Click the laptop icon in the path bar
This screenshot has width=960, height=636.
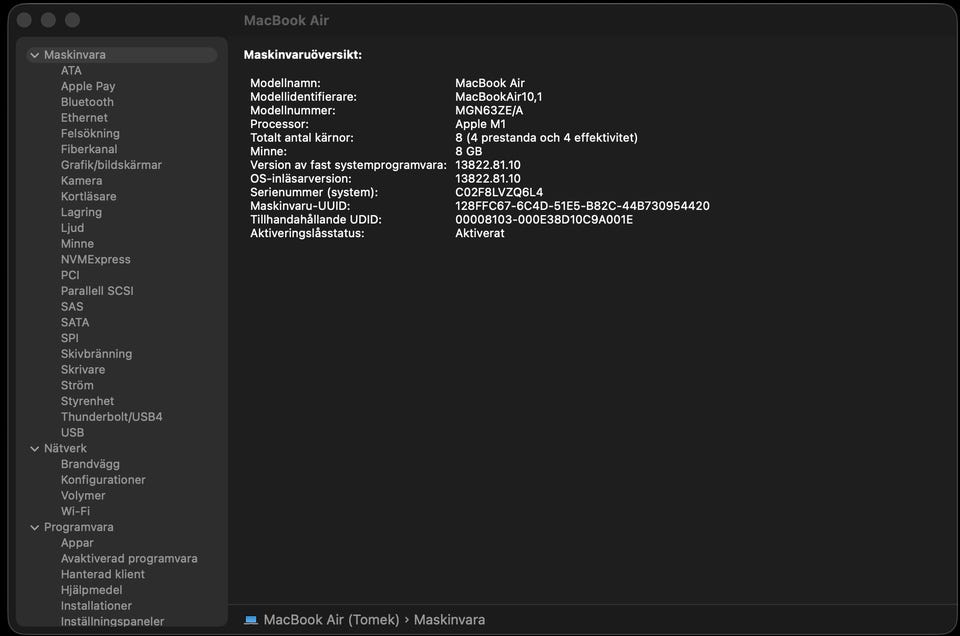pos(251,619)
